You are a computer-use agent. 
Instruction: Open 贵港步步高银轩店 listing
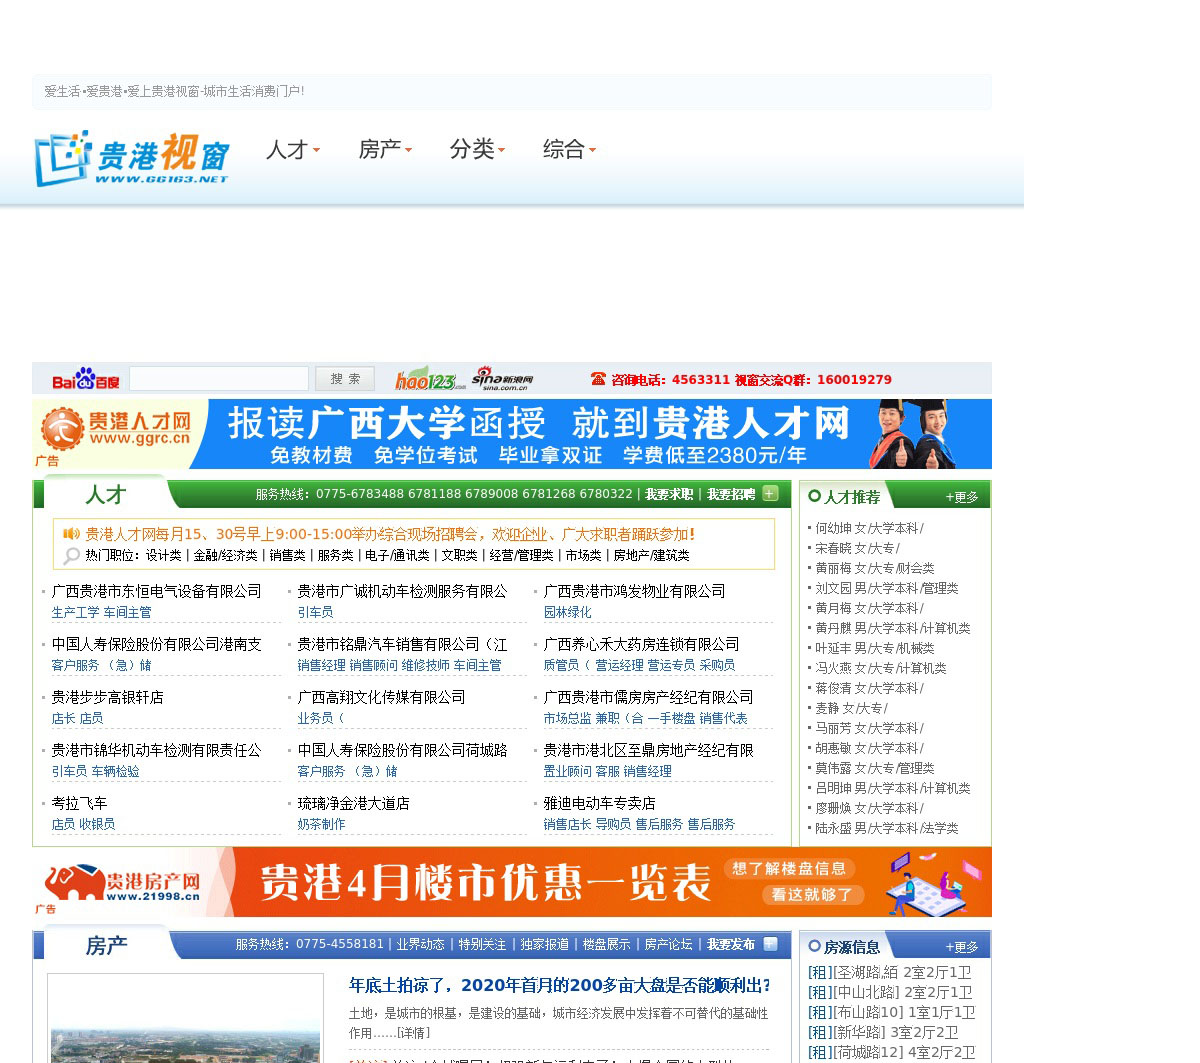pos(107,698)
